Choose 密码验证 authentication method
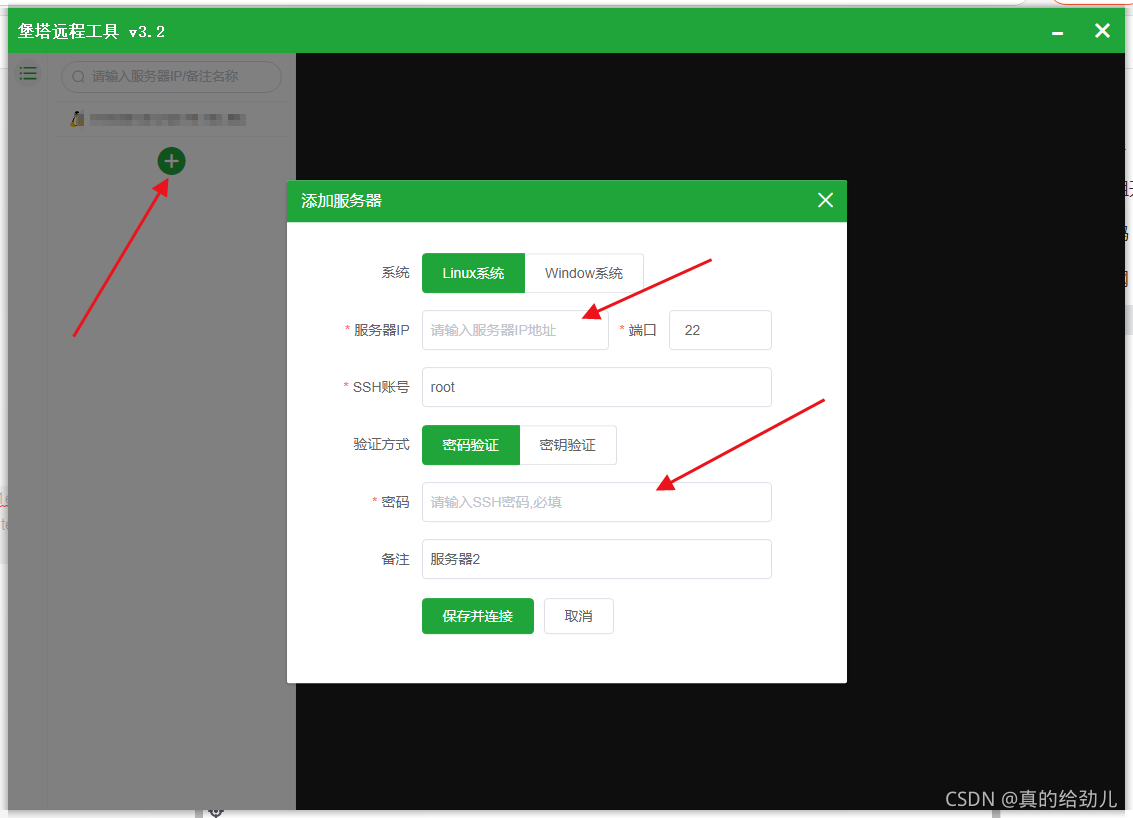The width and height of the screenshot is (1133, 818). pos(470,445)
